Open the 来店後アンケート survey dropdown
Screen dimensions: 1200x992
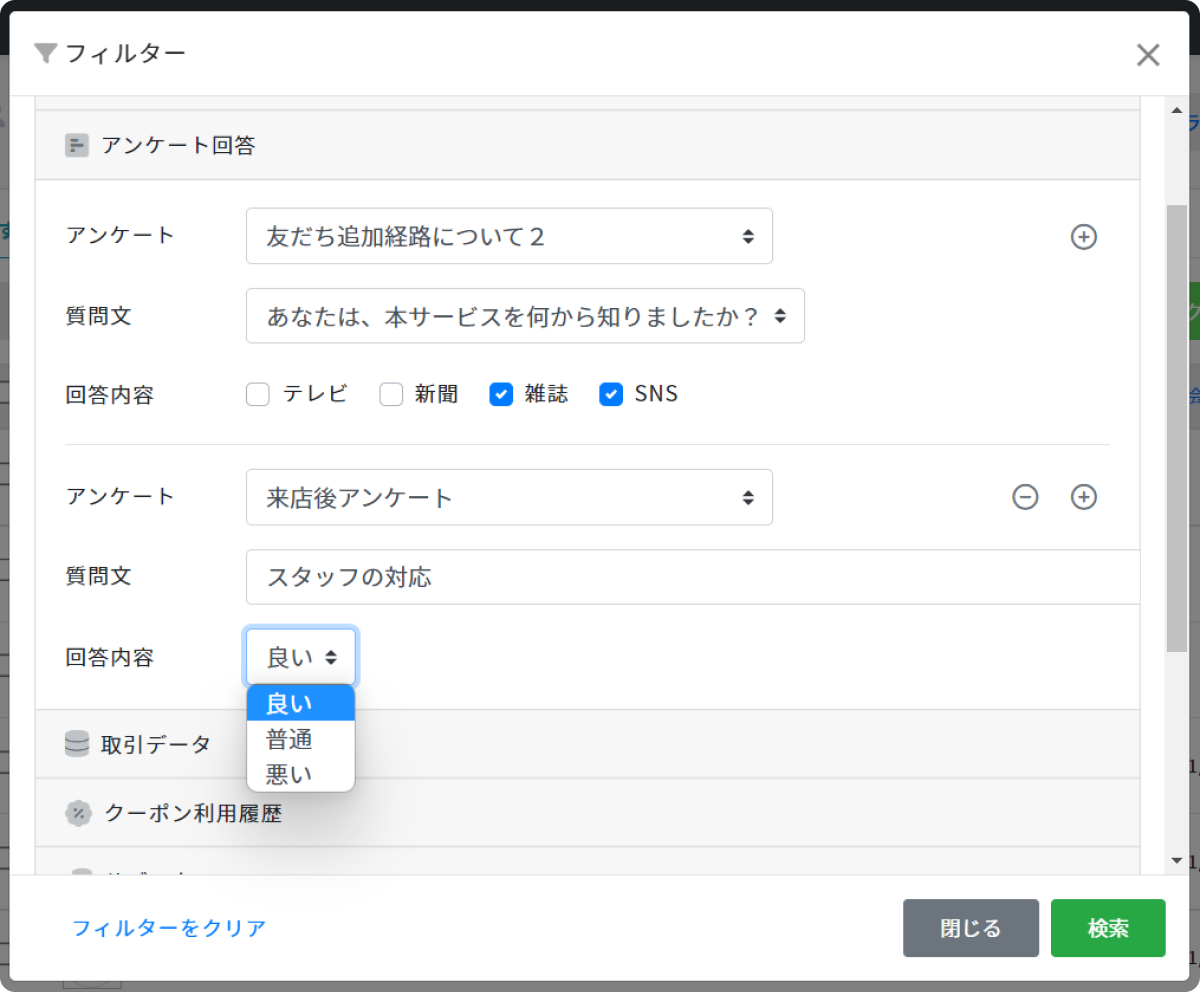509,497
